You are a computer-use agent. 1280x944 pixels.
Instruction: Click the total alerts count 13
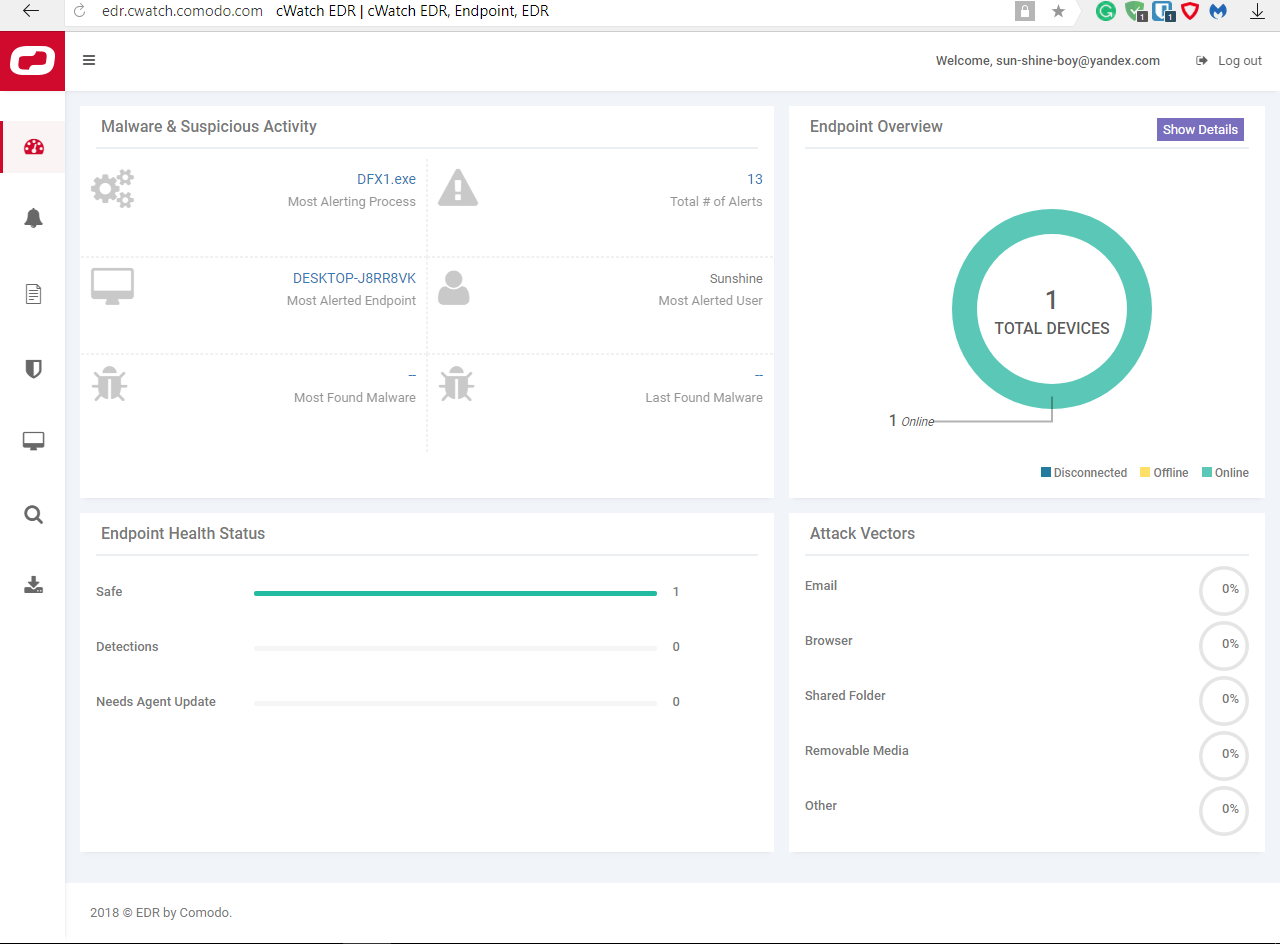click(x=754, y=179)
